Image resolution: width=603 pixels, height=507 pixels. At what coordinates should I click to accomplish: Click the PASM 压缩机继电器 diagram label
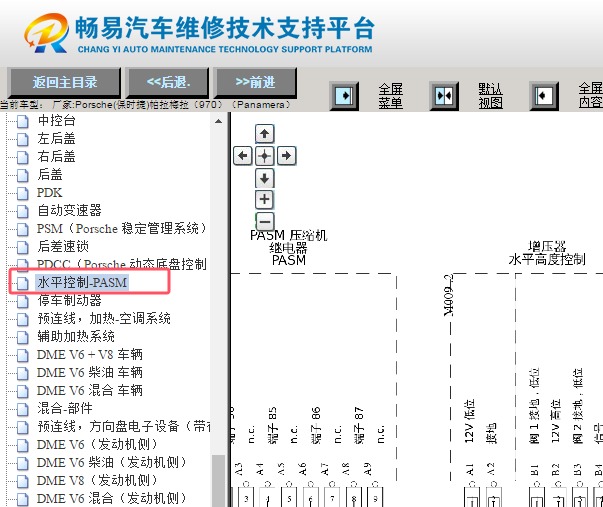pyautogui.click(x=288, y=247)
